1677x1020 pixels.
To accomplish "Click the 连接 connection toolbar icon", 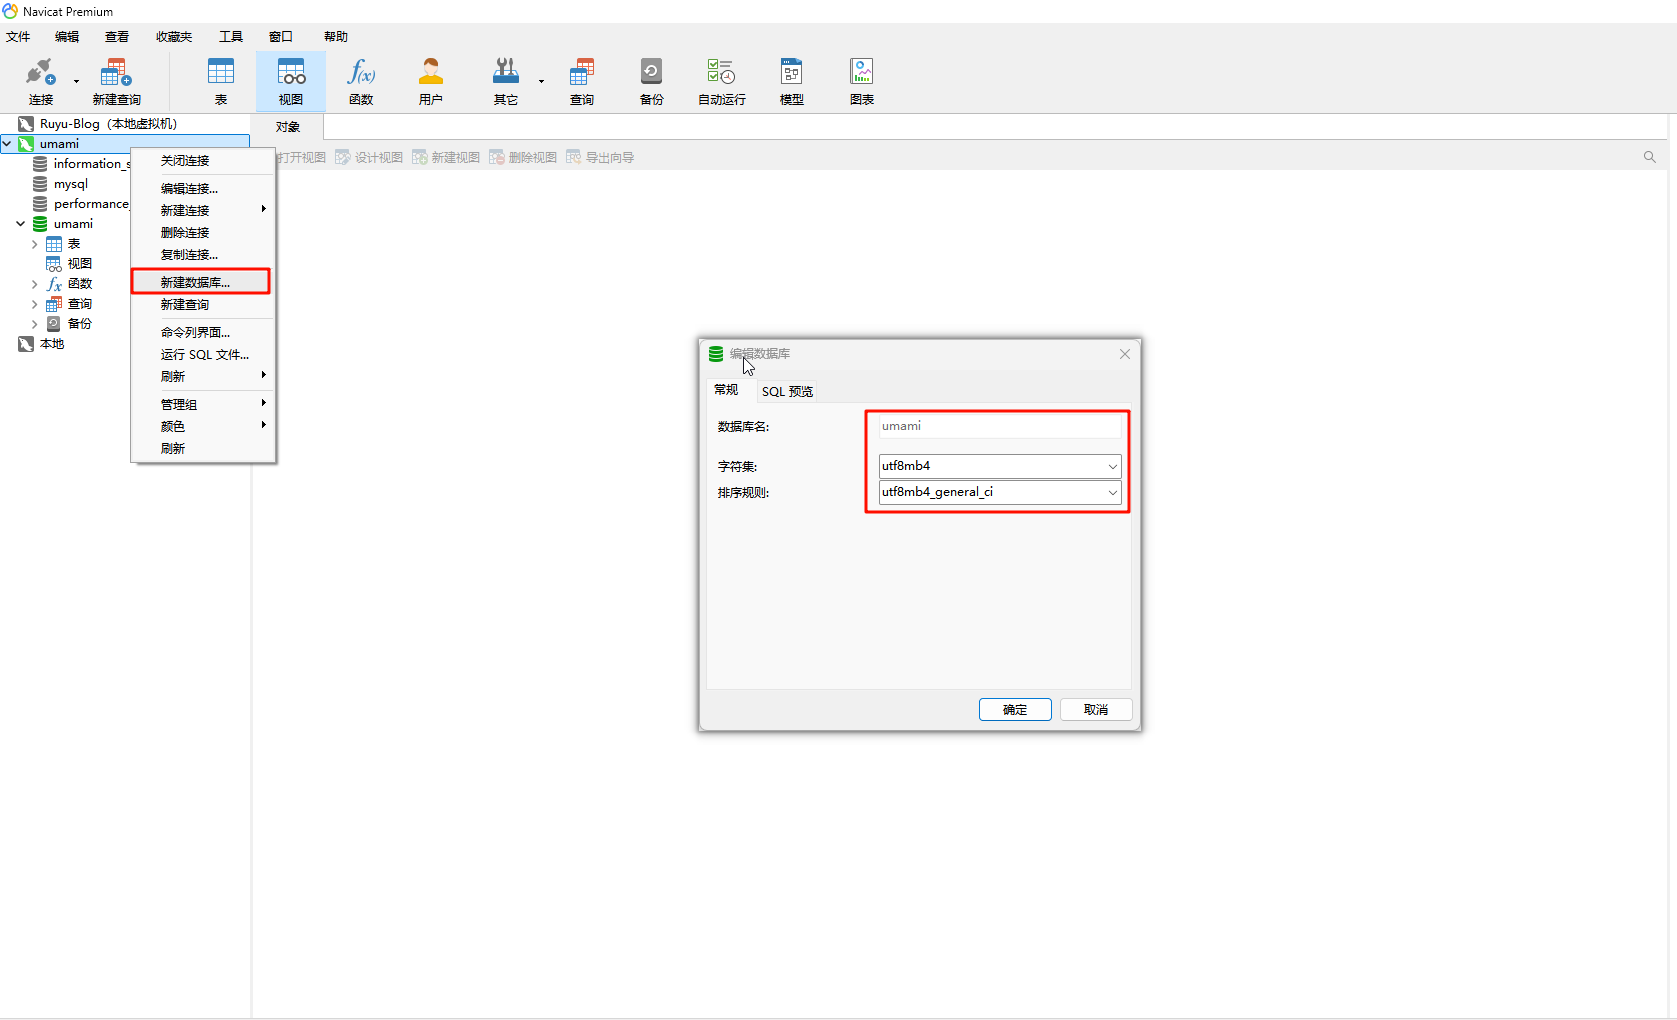I will click(x=40, y=81).
